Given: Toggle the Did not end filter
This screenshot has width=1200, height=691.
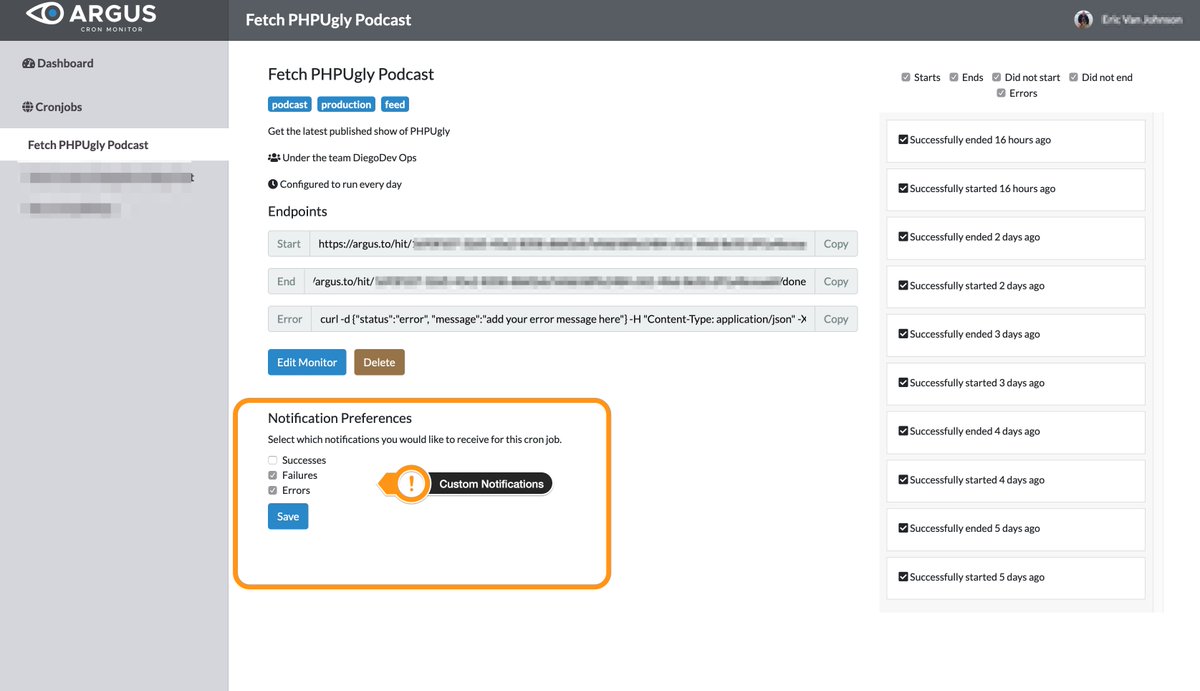Looking at the screenshot, I should 1074,77.
